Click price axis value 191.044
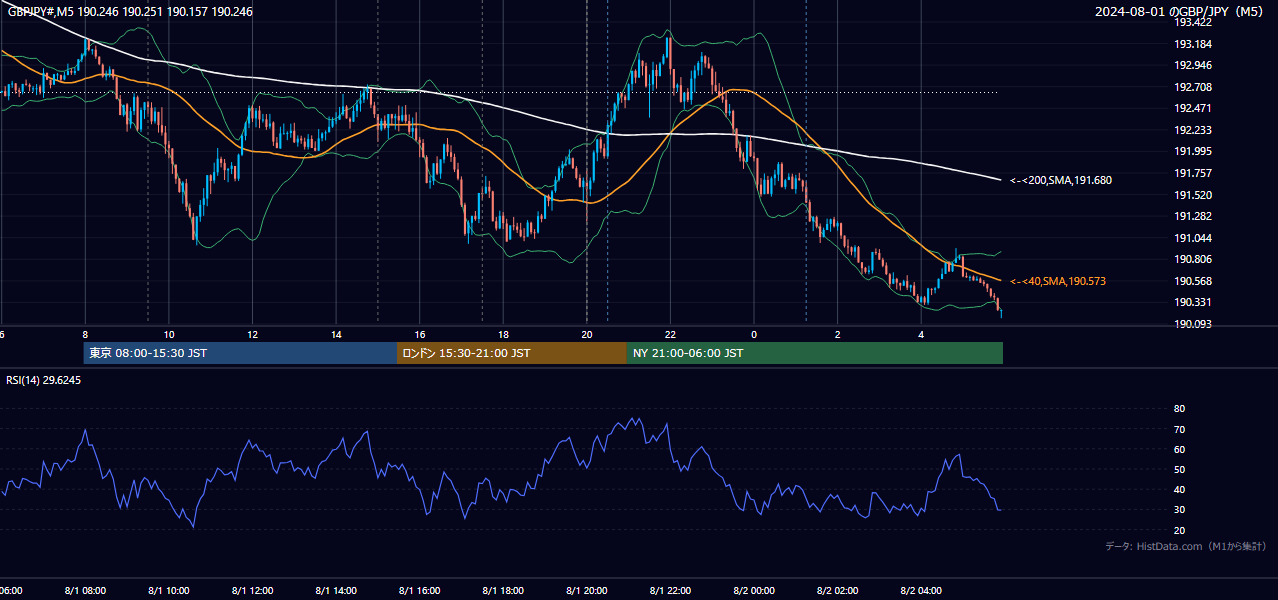 click(x=1192, y=239)
